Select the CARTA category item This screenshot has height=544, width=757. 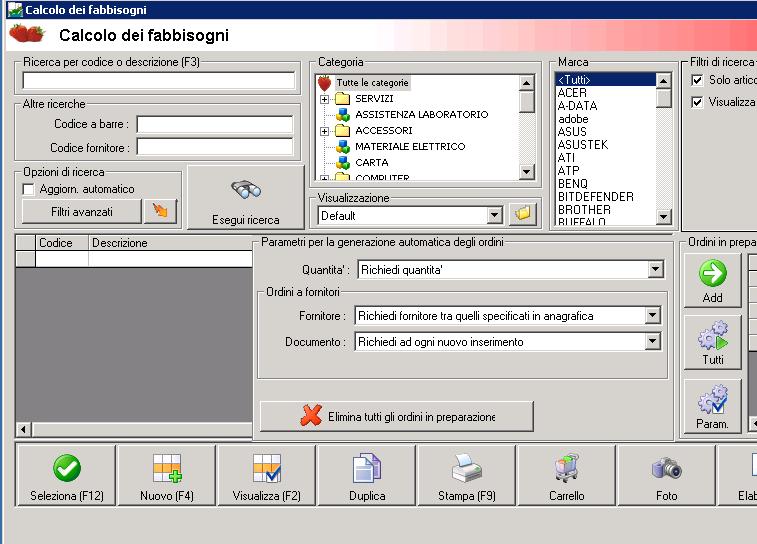pyautogui.click(x=372, y=162)
